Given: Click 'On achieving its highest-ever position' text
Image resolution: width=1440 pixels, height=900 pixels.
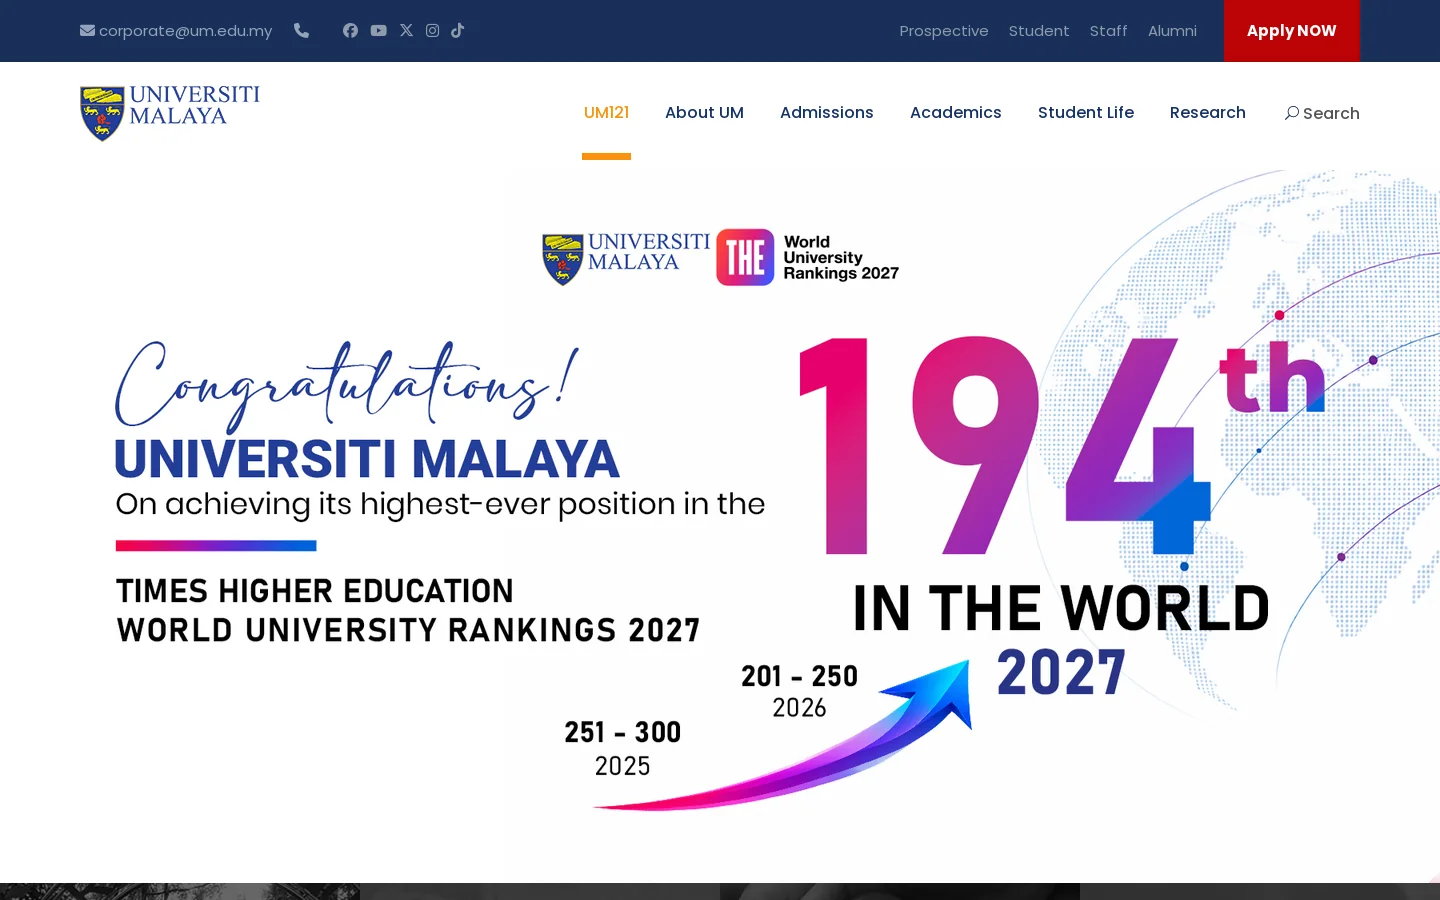Looking at the screenshot, I should click(x=440, y=504).
